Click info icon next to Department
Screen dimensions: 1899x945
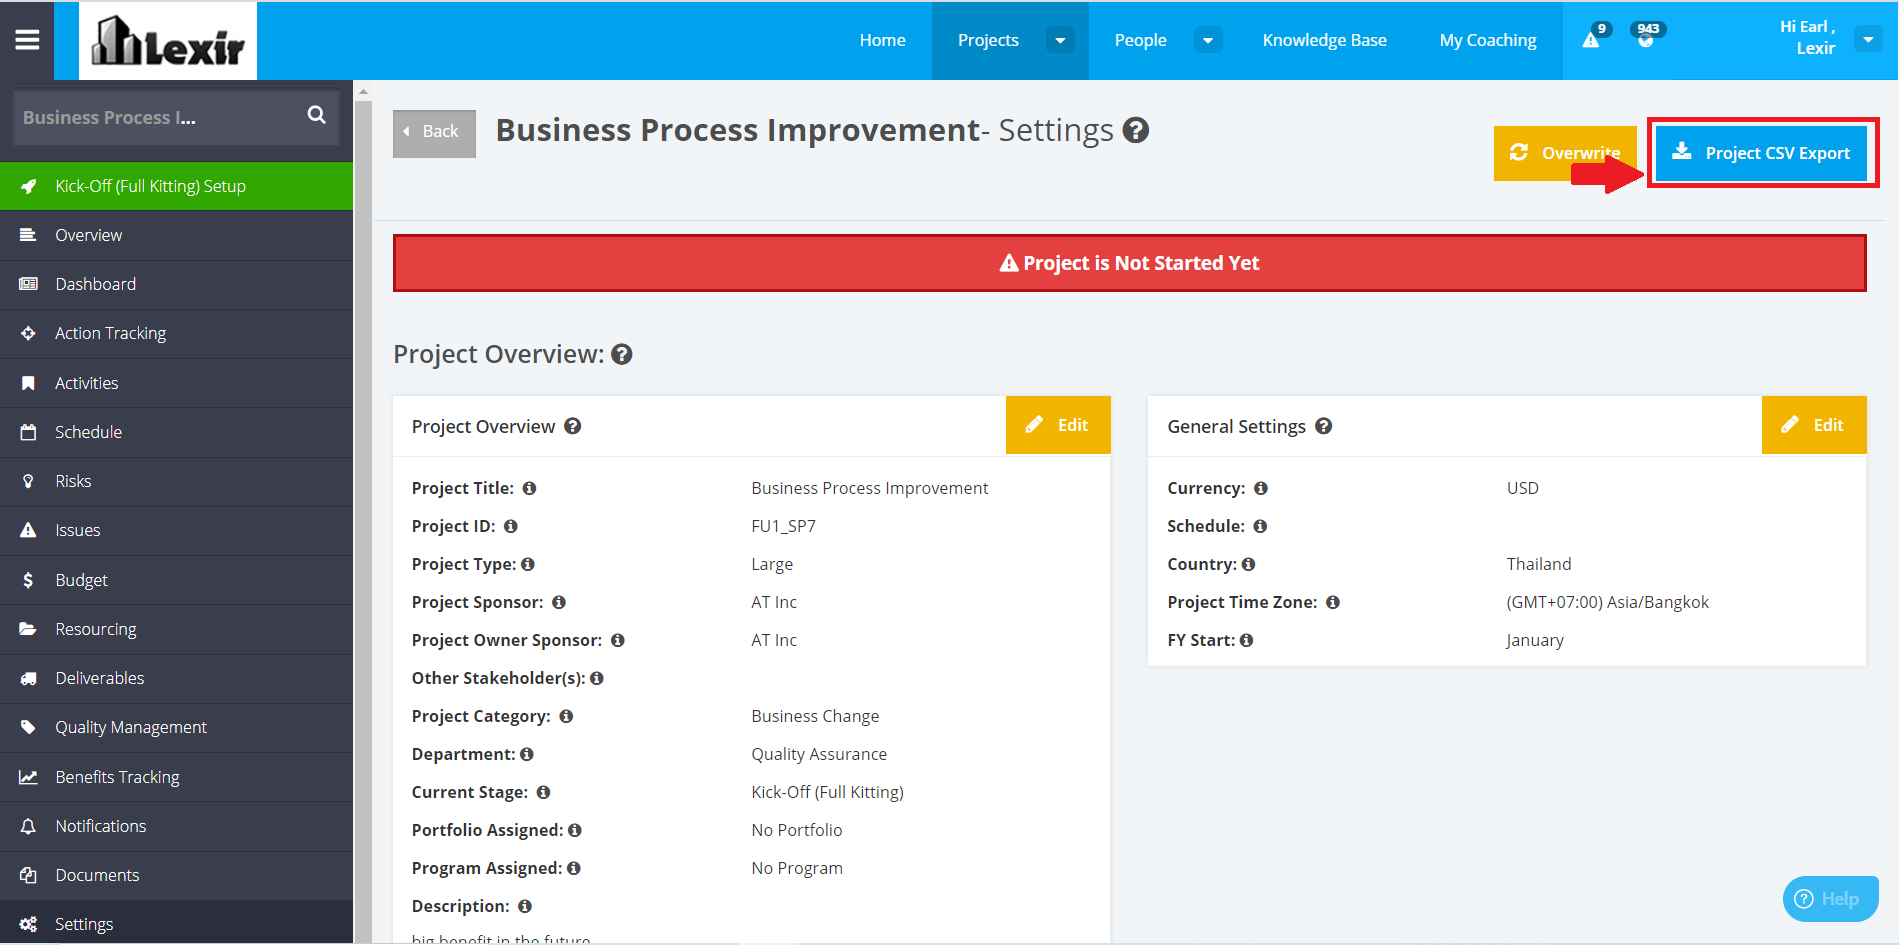527,754
